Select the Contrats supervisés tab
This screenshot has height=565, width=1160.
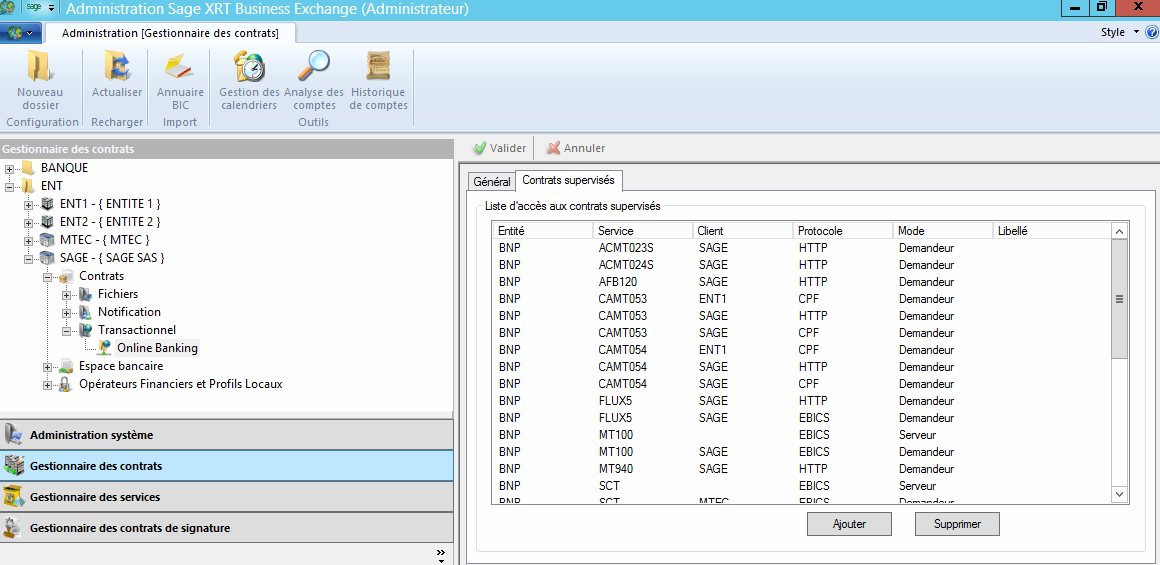568,180
